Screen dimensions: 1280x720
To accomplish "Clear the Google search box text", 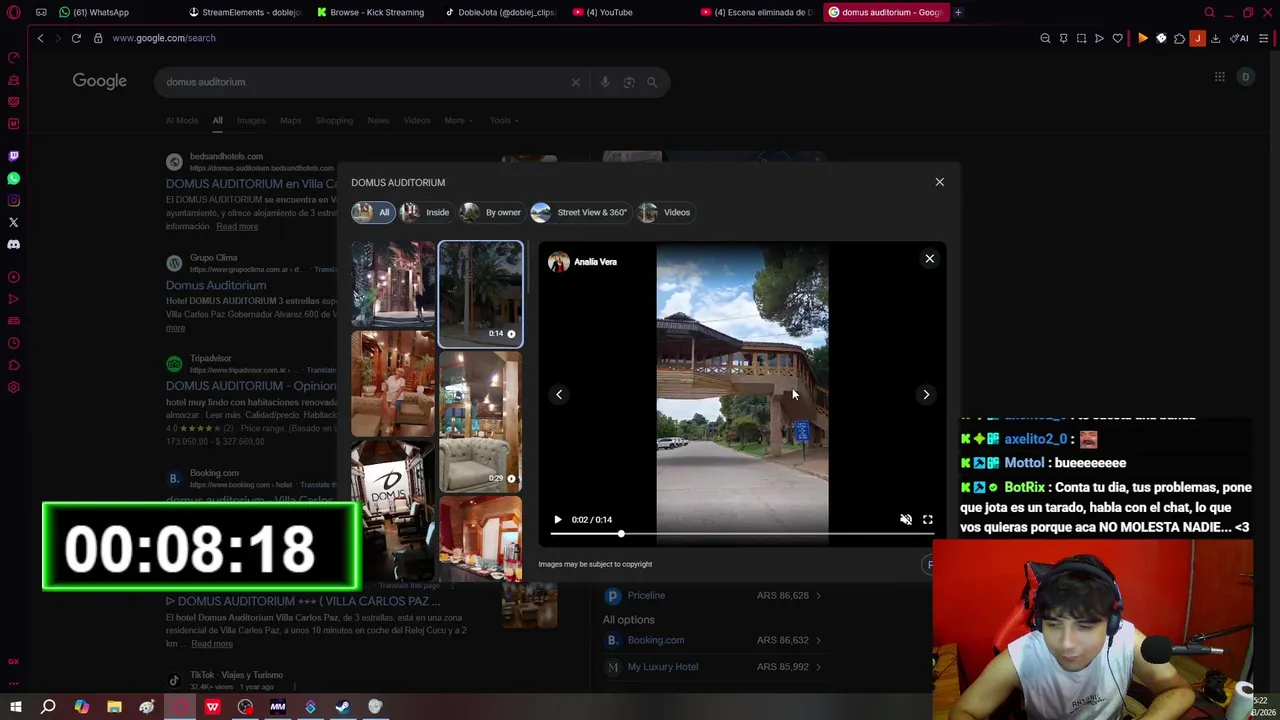I will point(575,82).
